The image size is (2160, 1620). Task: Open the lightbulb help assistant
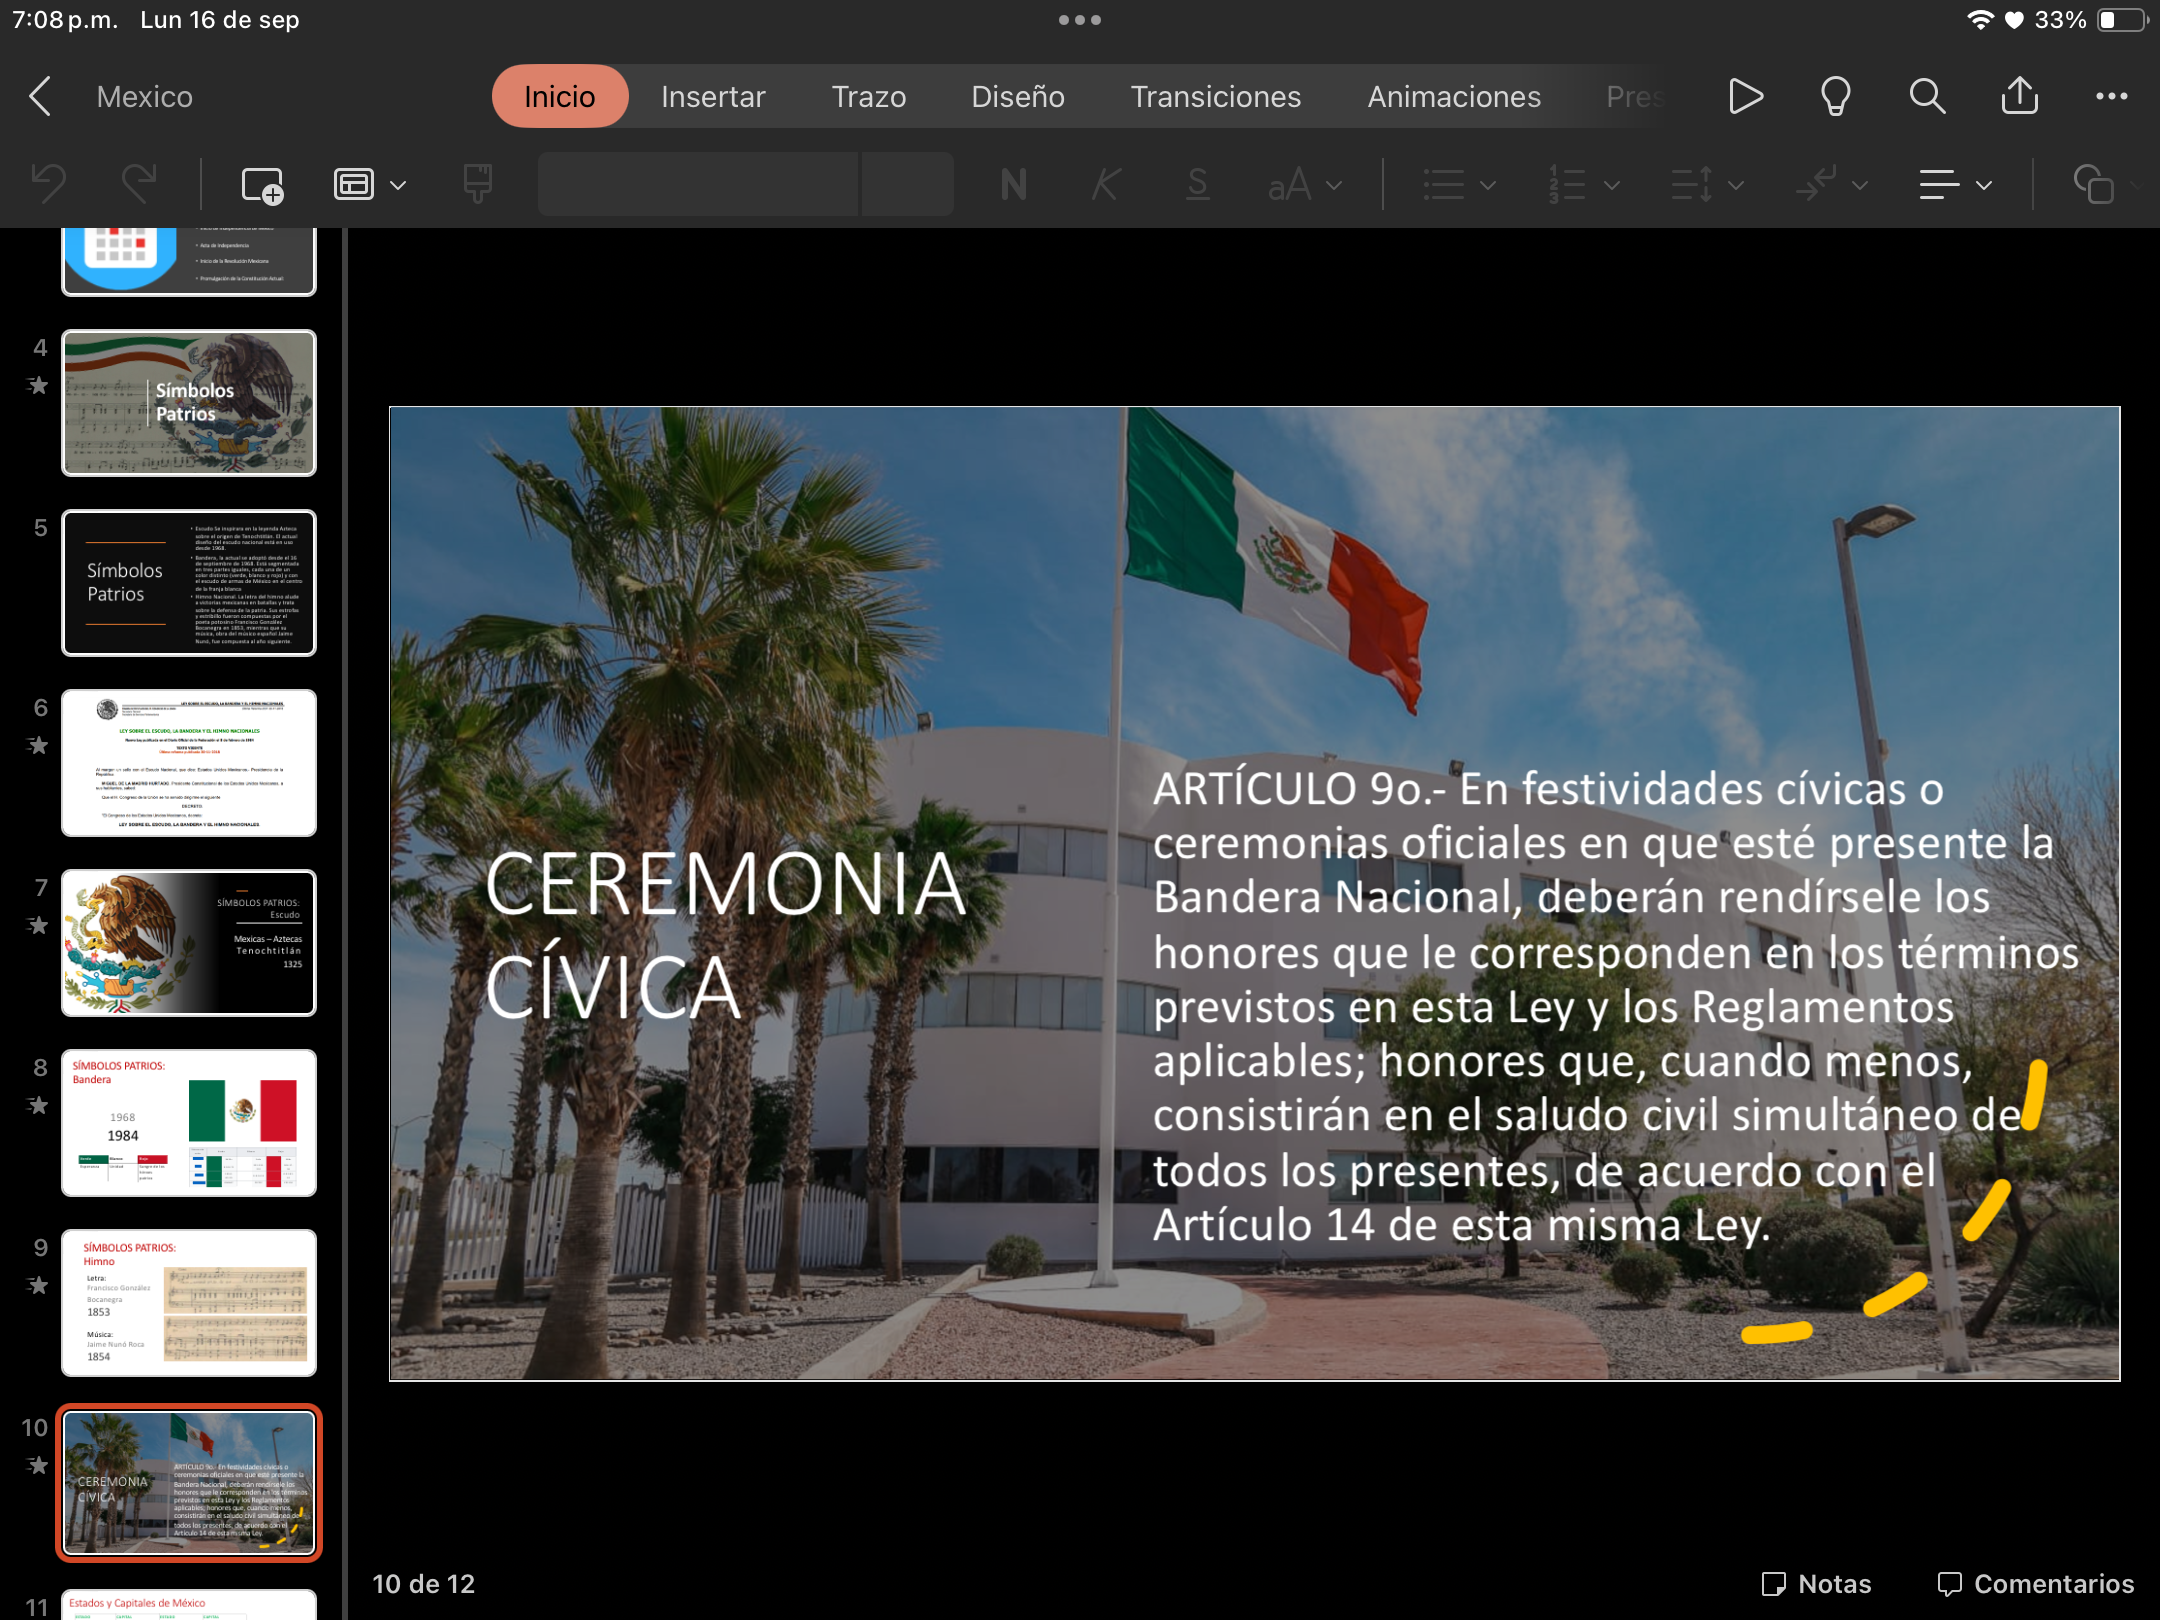click(x=1836, y=97)
